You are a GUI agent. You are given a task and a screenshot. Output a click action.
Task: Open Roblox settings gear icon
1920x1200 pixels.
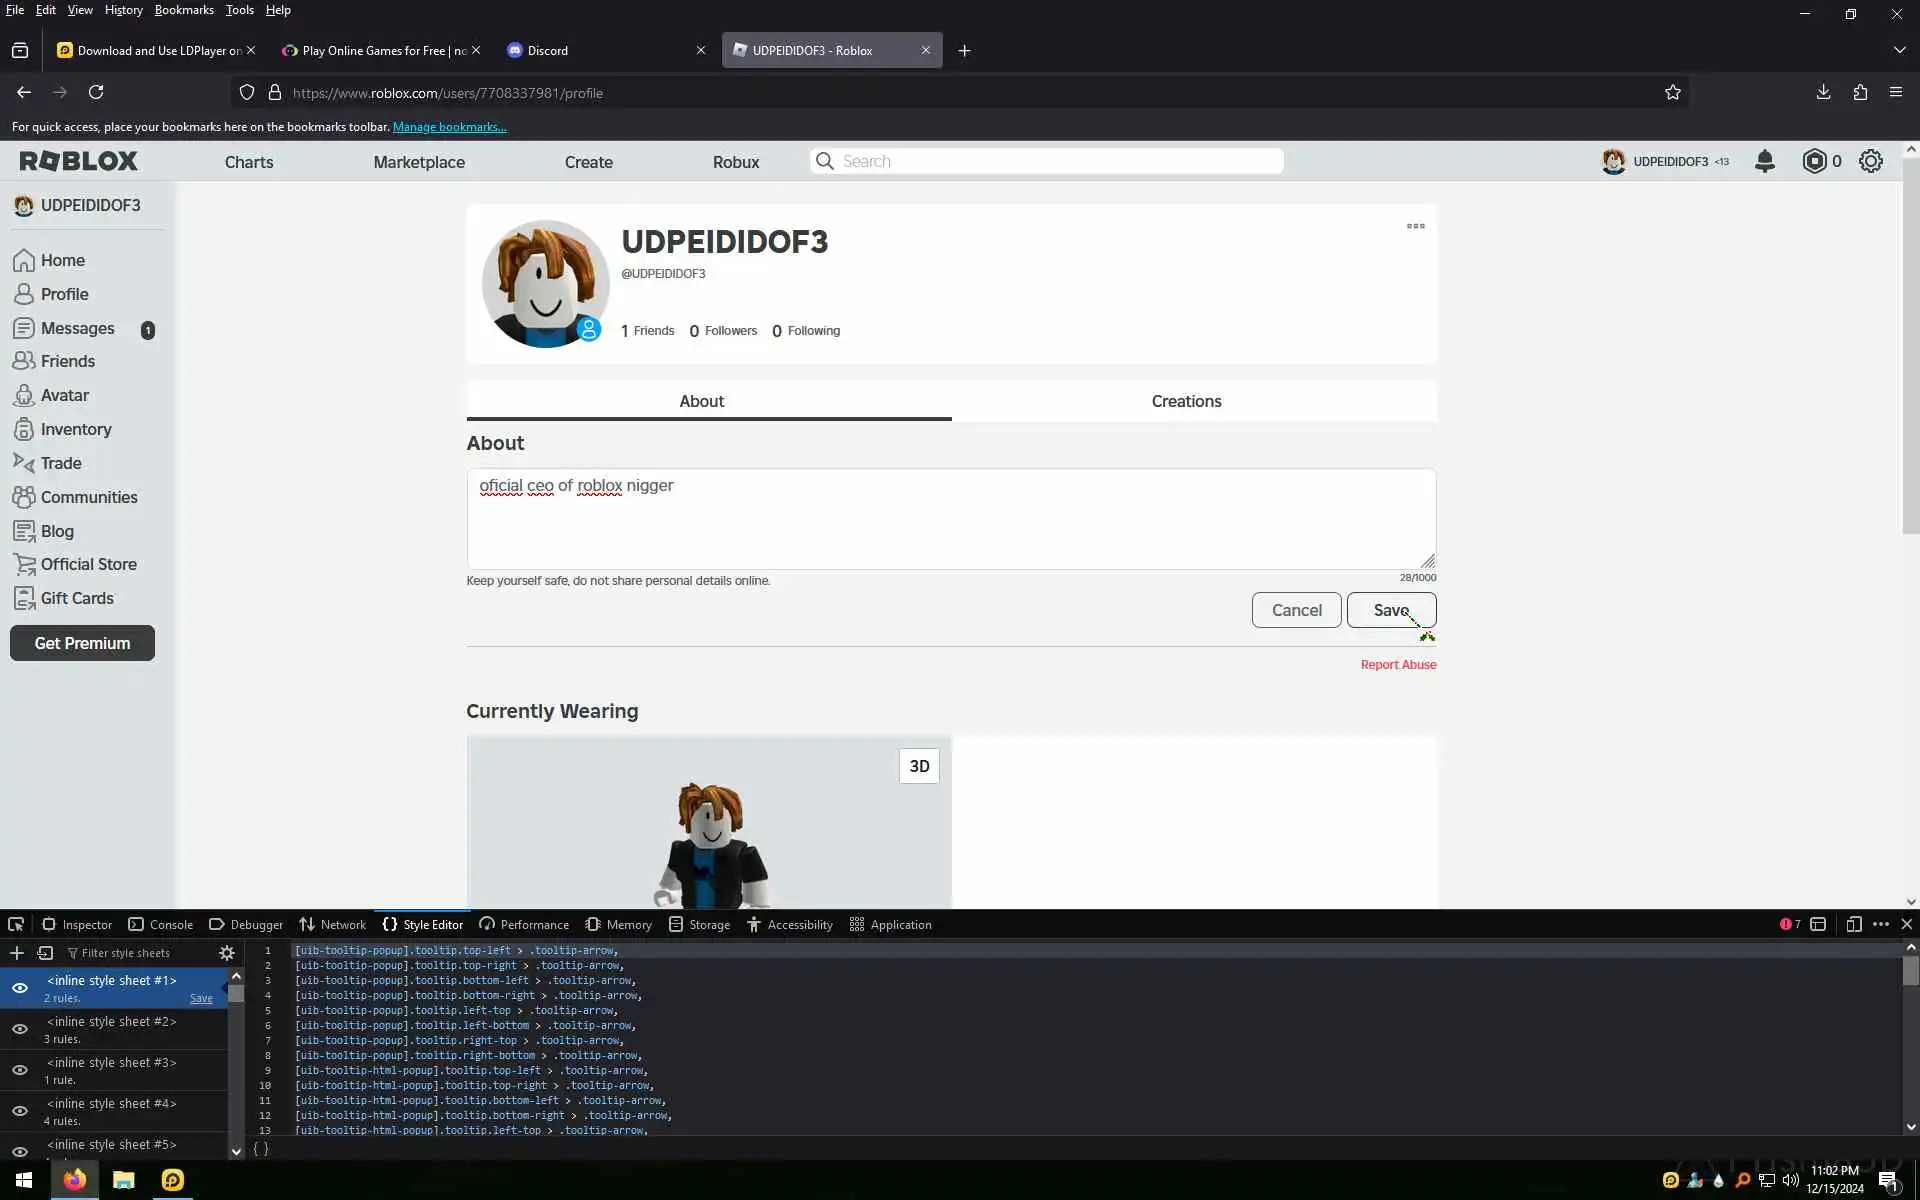(1870, 161)
